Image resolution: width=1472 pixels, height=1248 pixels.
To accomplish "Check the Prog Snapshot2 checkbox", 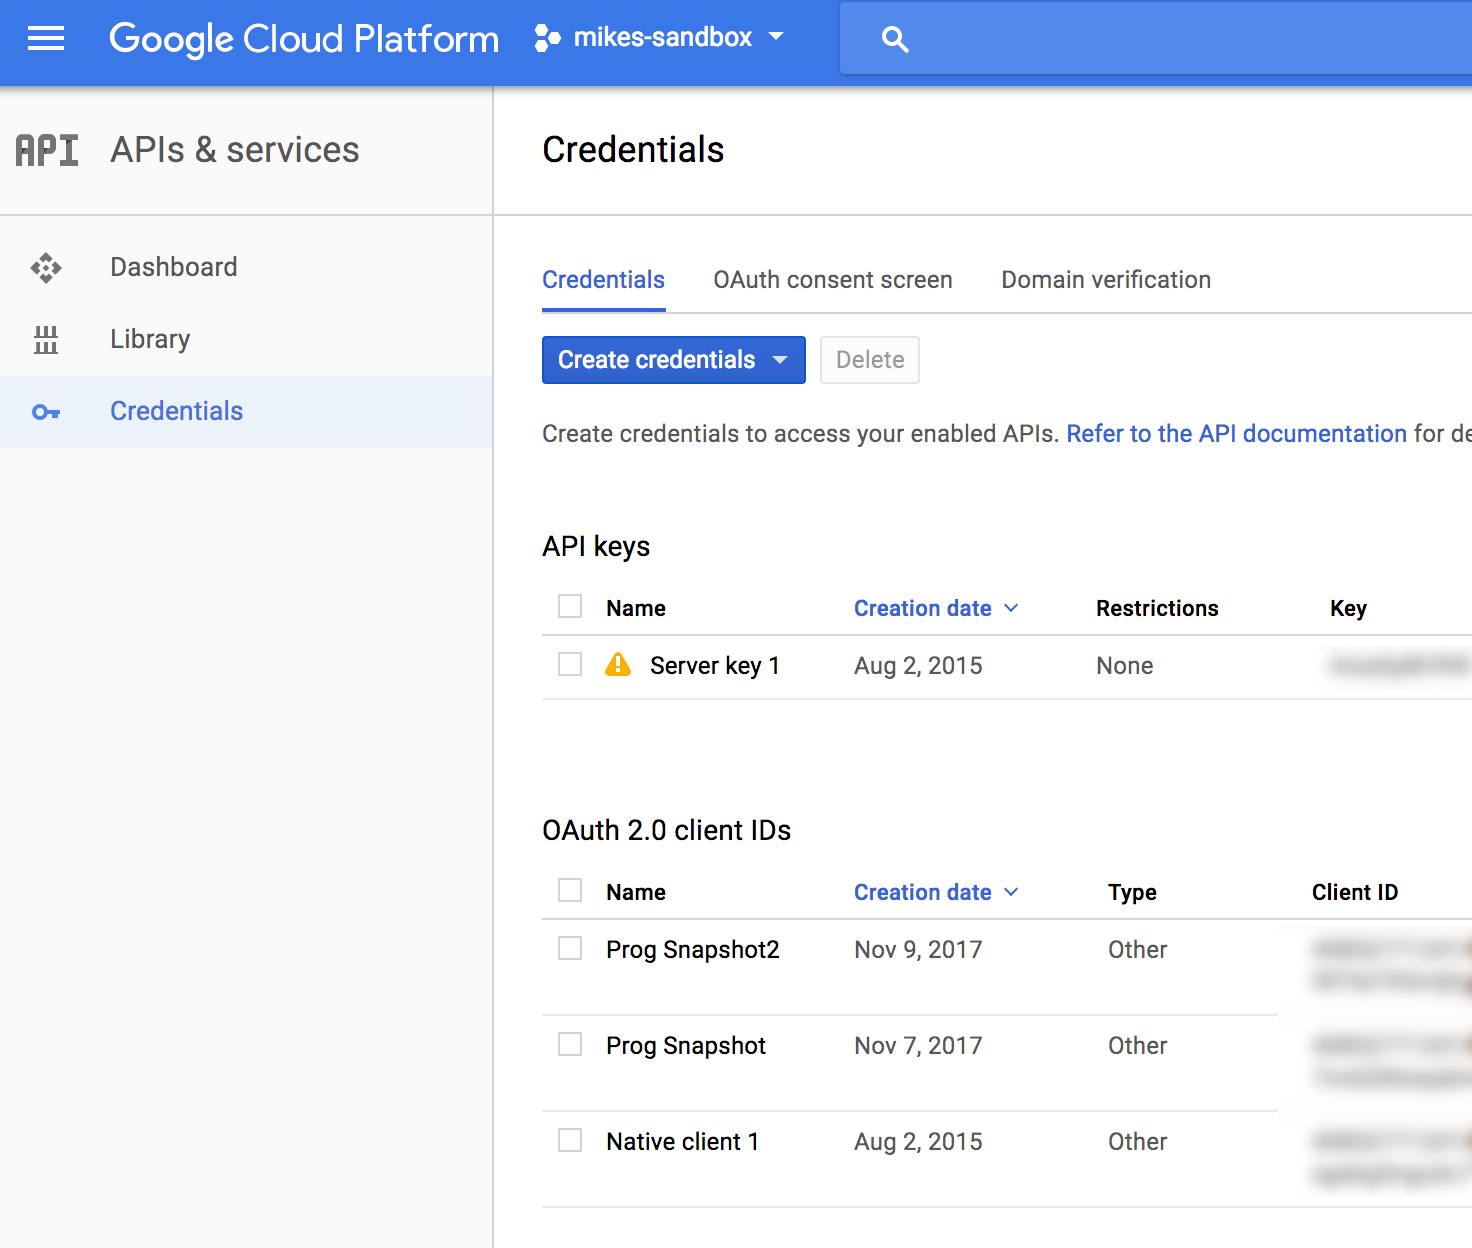I will [x=570, y=948].
